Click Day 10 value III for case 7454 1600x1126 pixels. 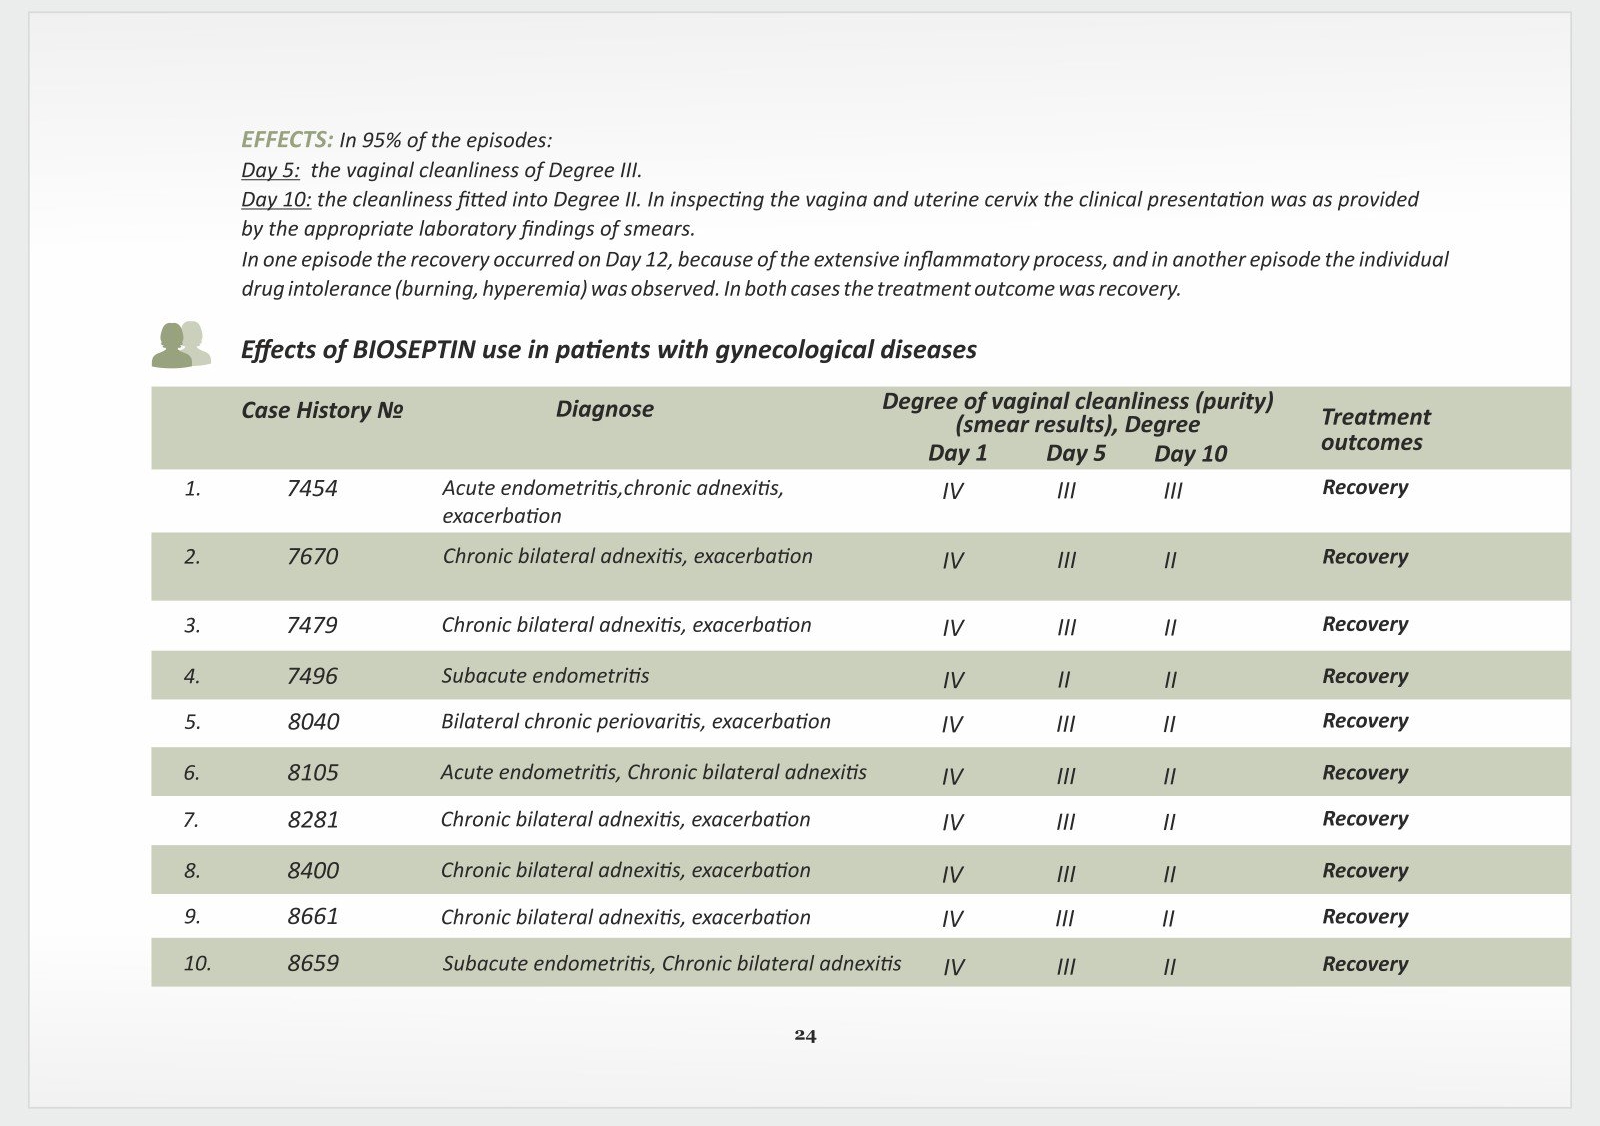[x=1173, y=492]
